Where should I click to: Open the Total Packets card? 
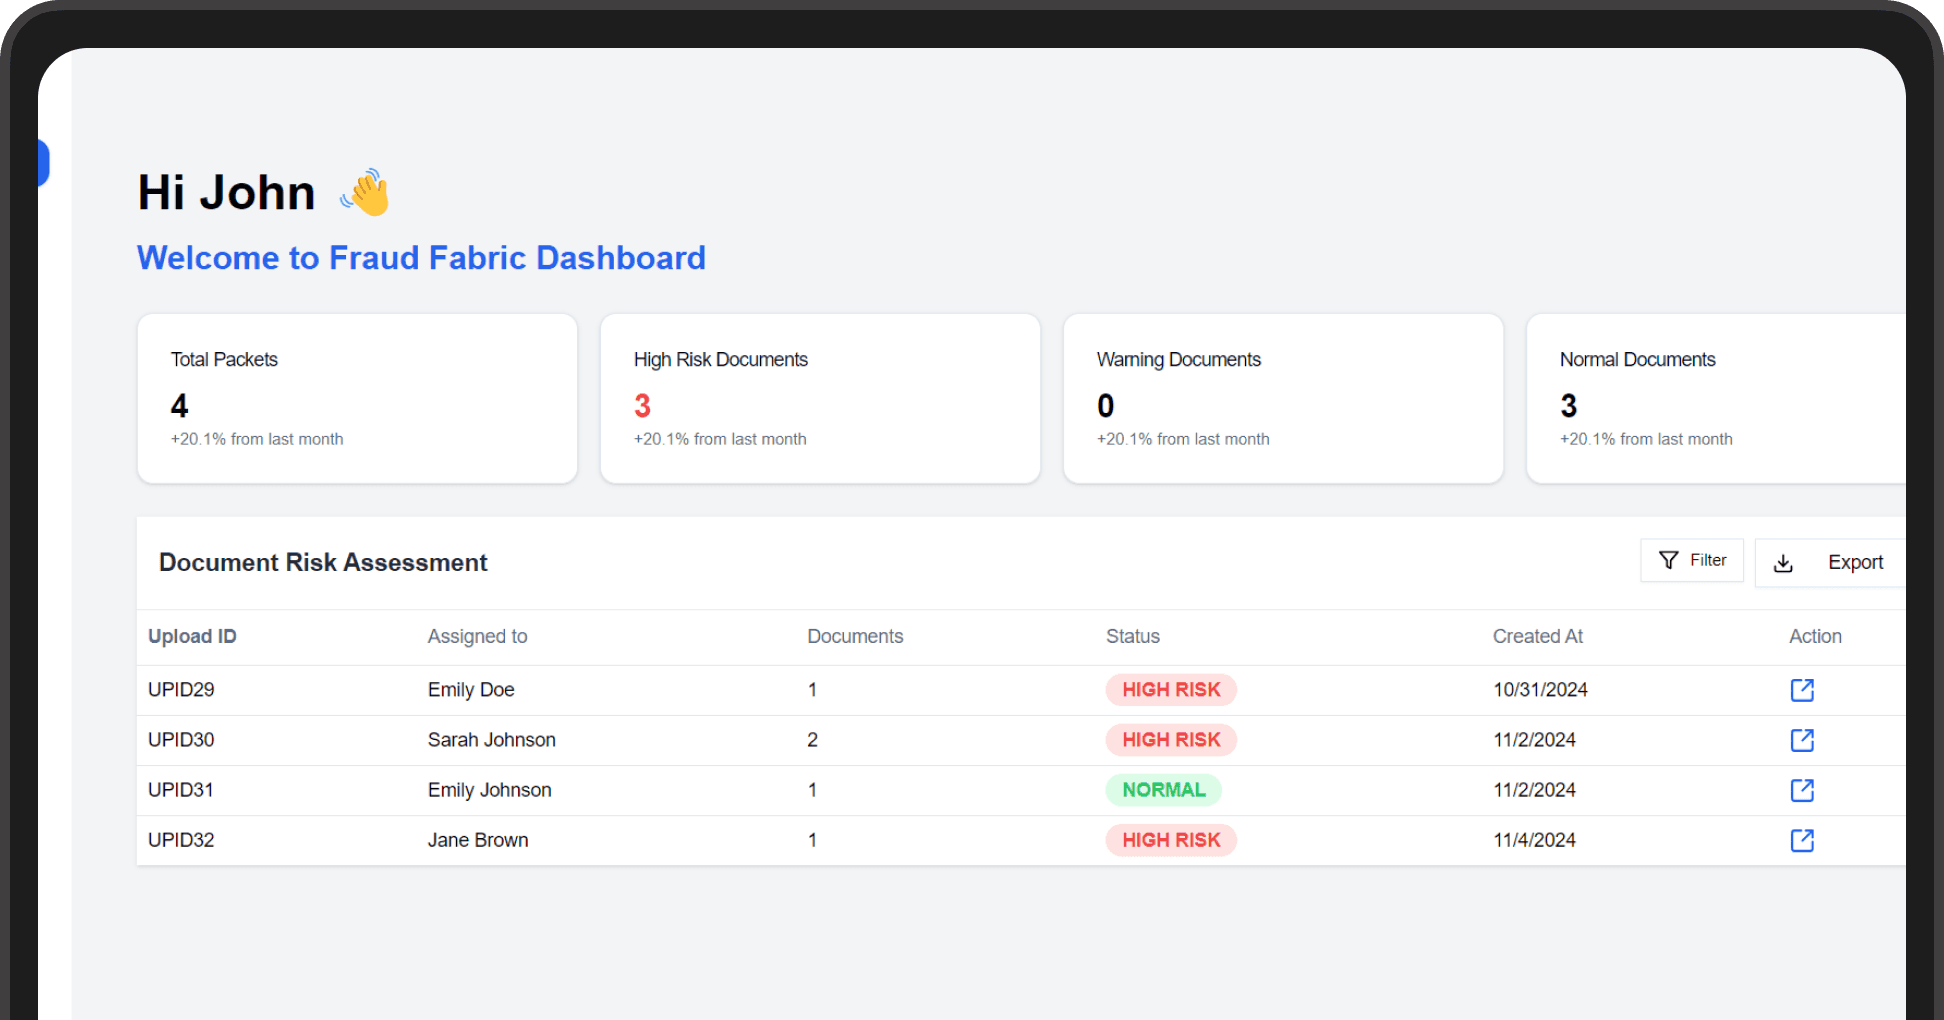(357, 398)
